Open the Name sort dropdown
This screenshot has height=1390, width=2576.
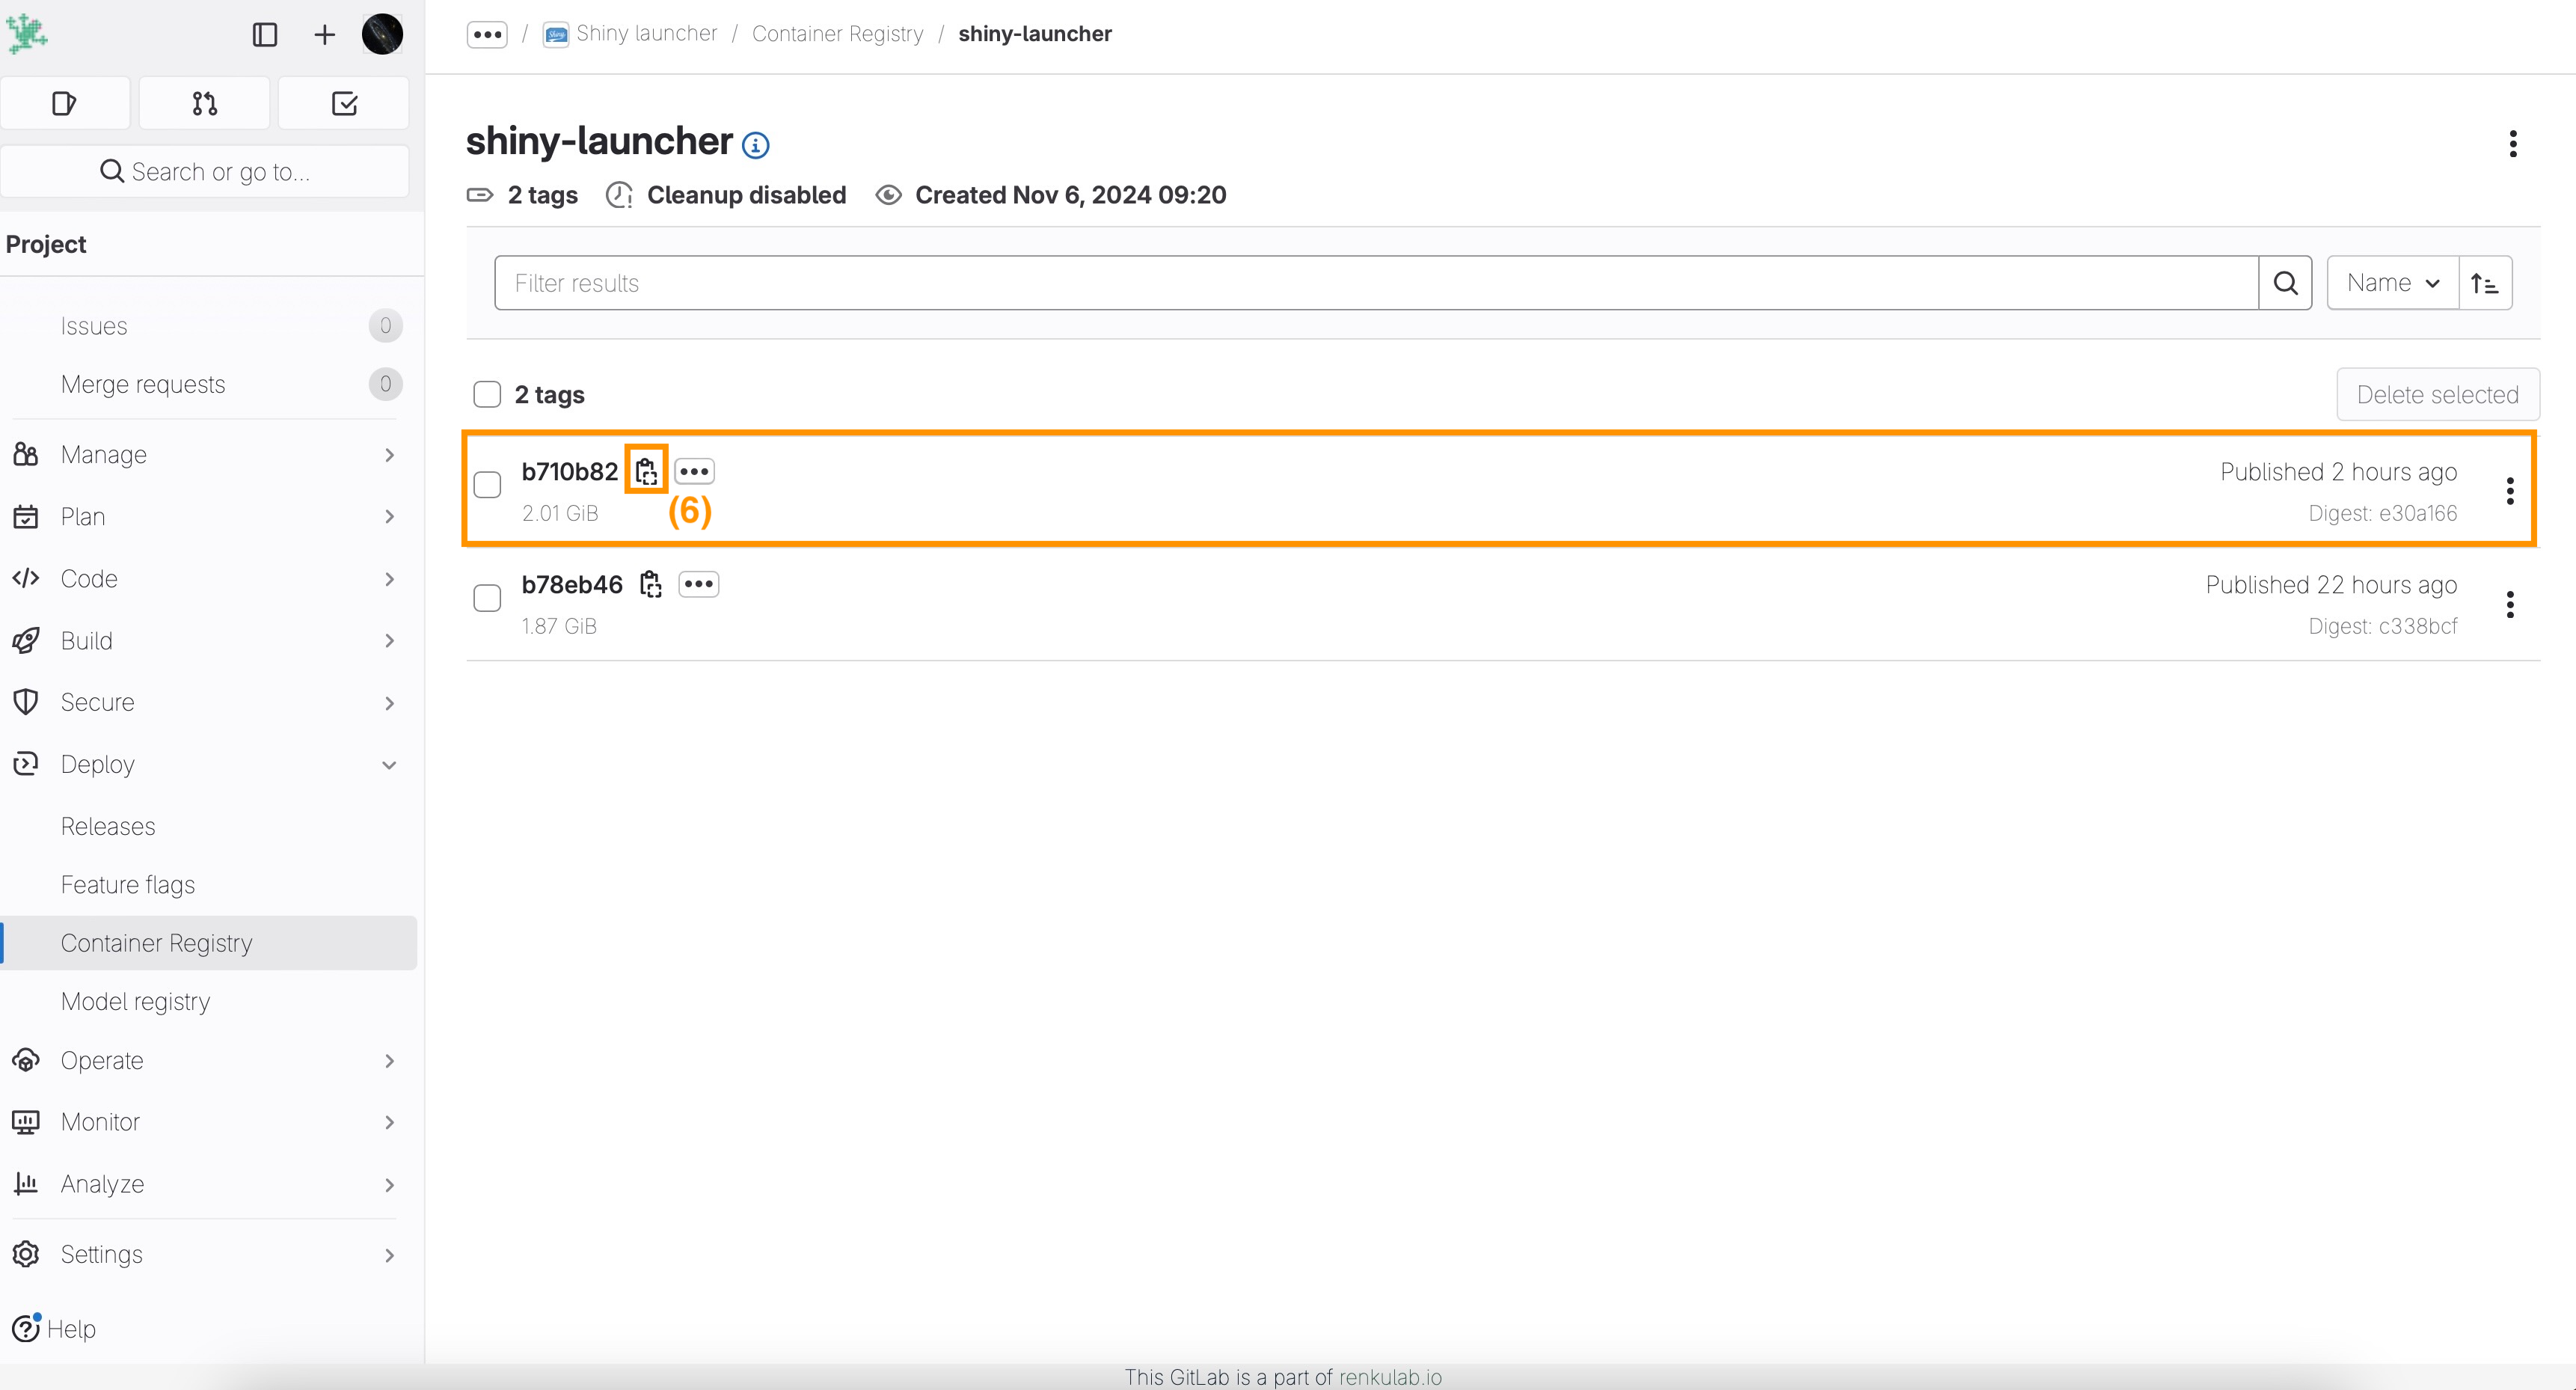point(2393,283)
